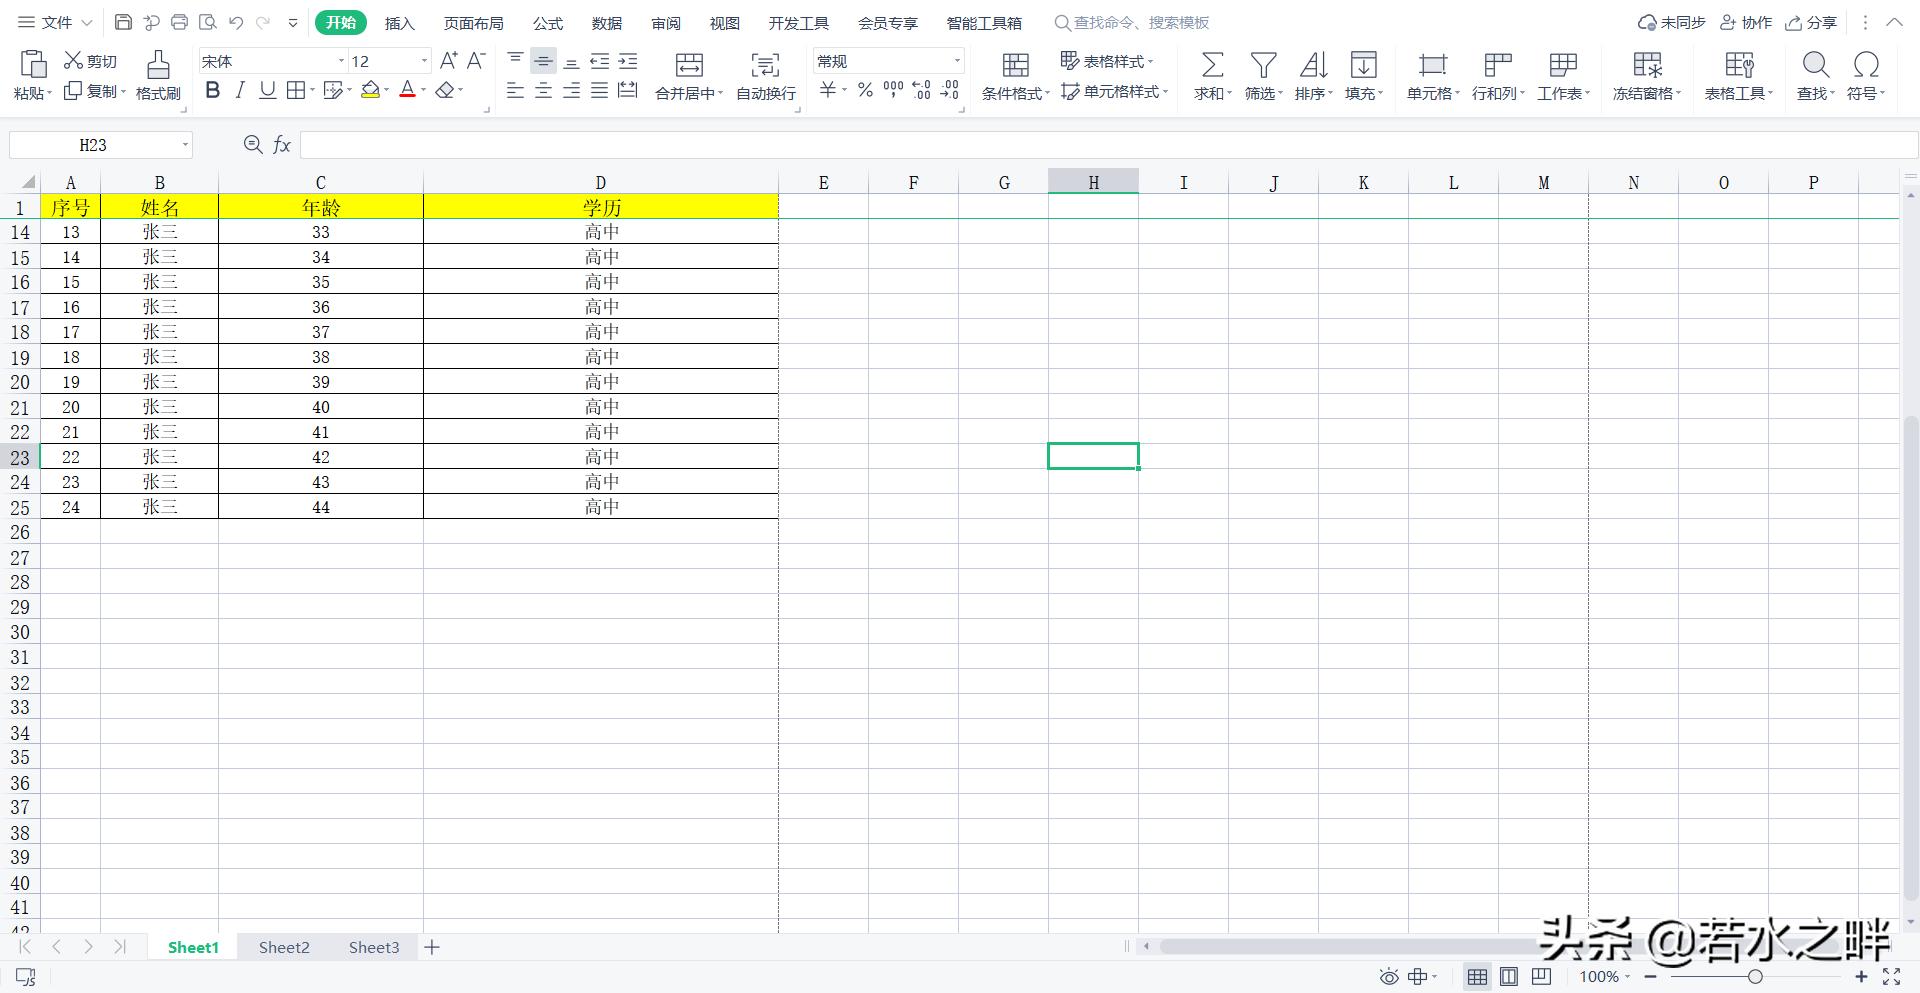This screenshot has width=1920, height=993.
Task: Click the 条件格式 (Conditional Formatting) icon
Action: point(1014,75)
